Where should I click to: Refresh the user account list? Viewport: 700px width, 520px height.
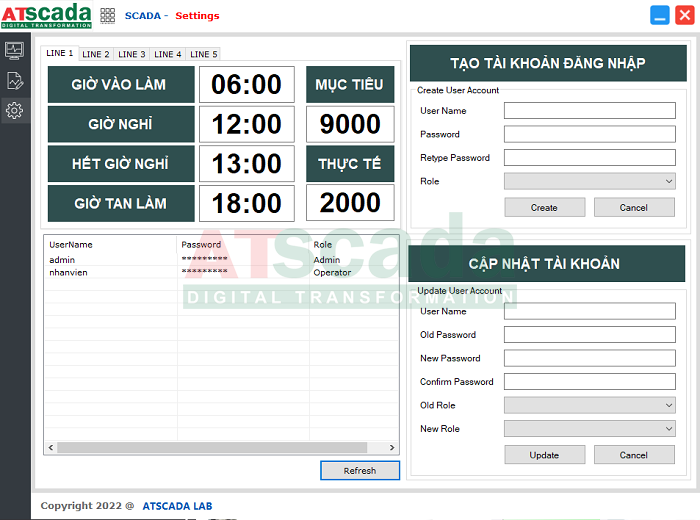point(359,471)
